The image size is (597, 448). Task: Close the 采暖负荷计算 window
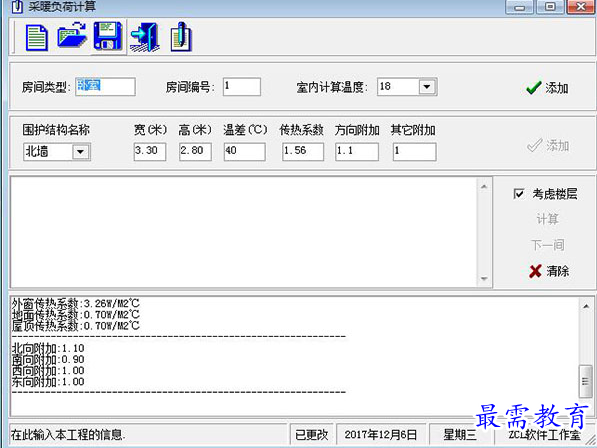tap(581, 7)
